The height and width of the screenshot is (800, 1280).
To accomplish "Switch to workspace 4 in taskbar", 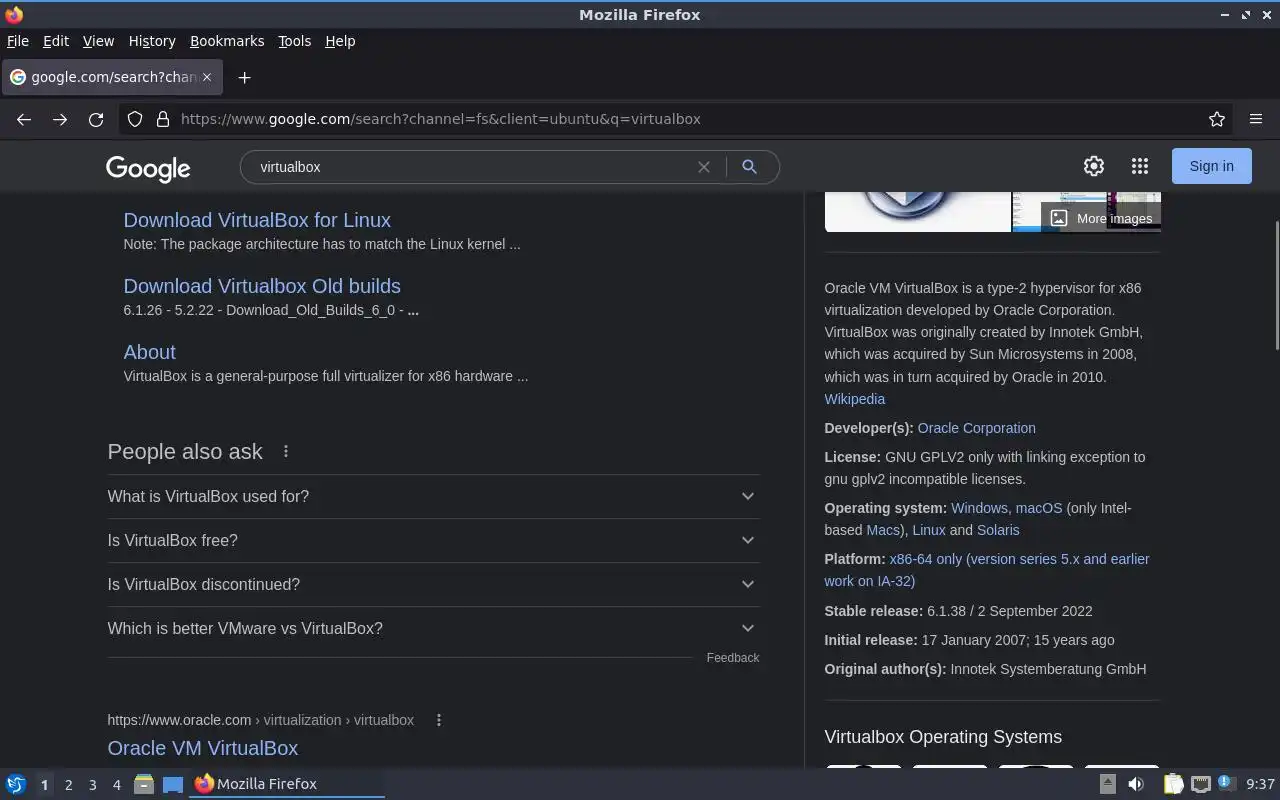I will coord(116,785).
